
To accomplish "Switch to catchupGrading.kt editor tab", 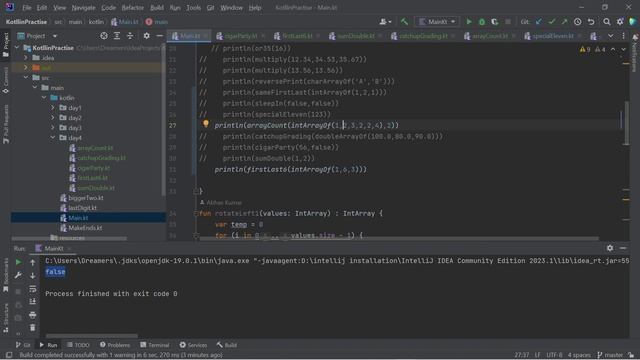I will 423,36.
